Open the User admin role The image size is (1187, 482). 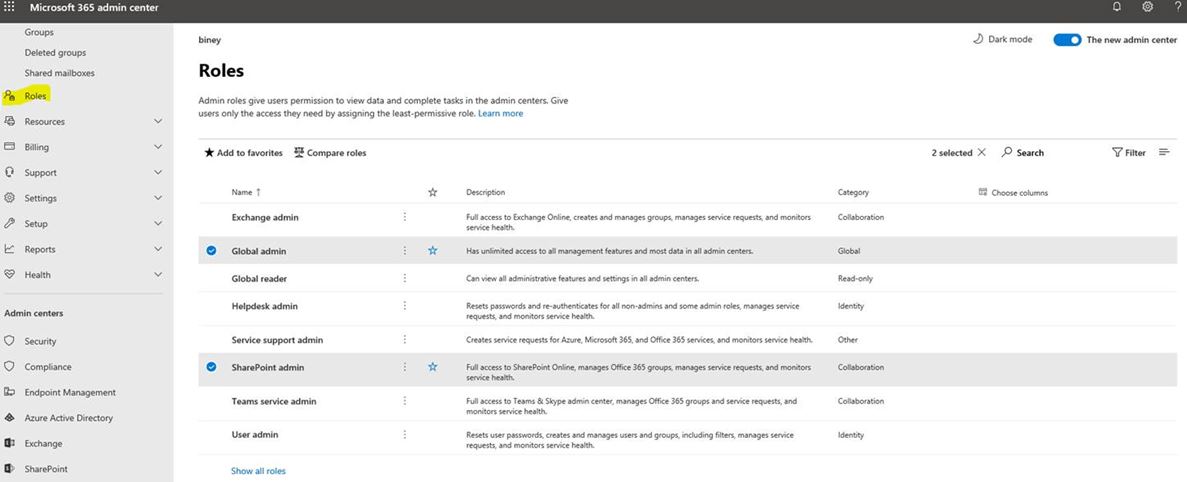[x=255, y=434]
